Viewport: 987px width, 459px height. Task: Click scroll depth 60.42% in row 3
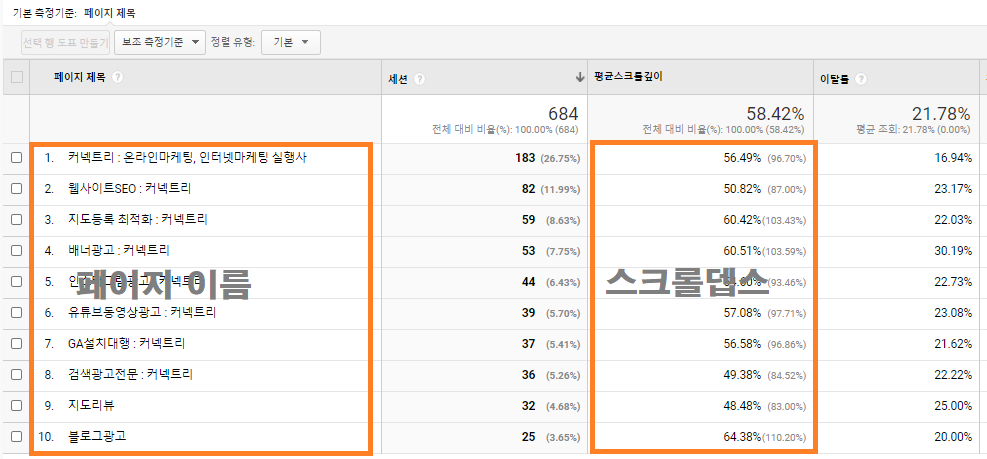[x=742, y=220]
